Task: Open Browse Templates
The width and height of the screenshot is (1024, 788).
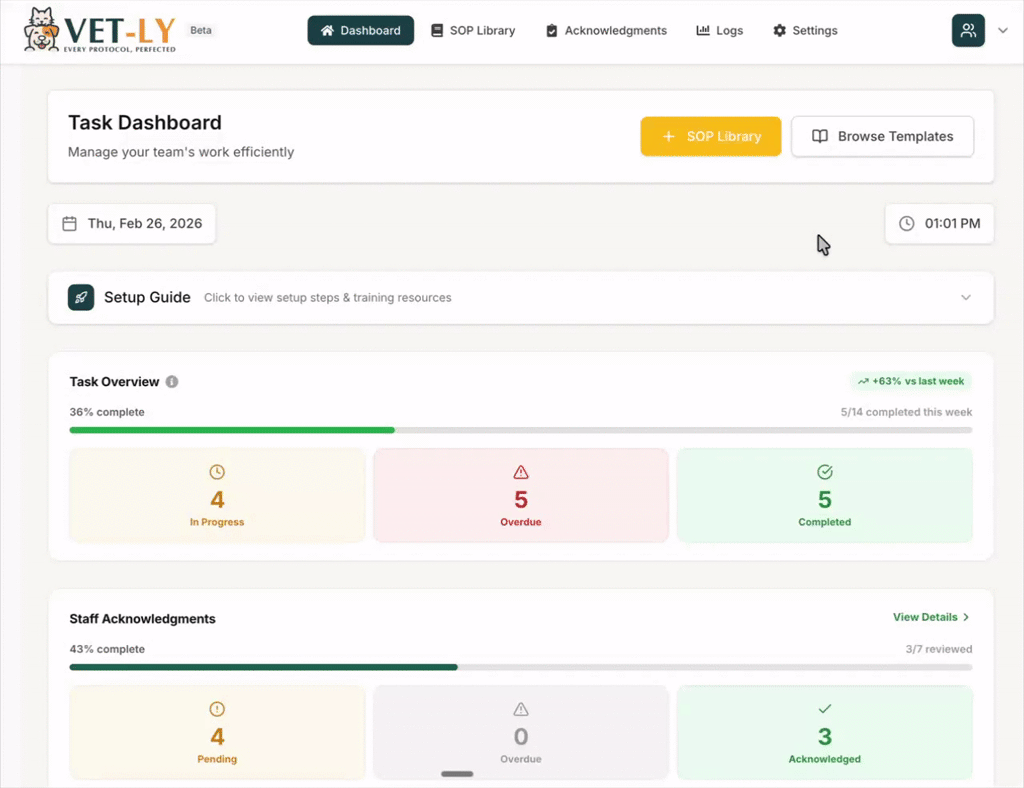Action: coord(882,136)
